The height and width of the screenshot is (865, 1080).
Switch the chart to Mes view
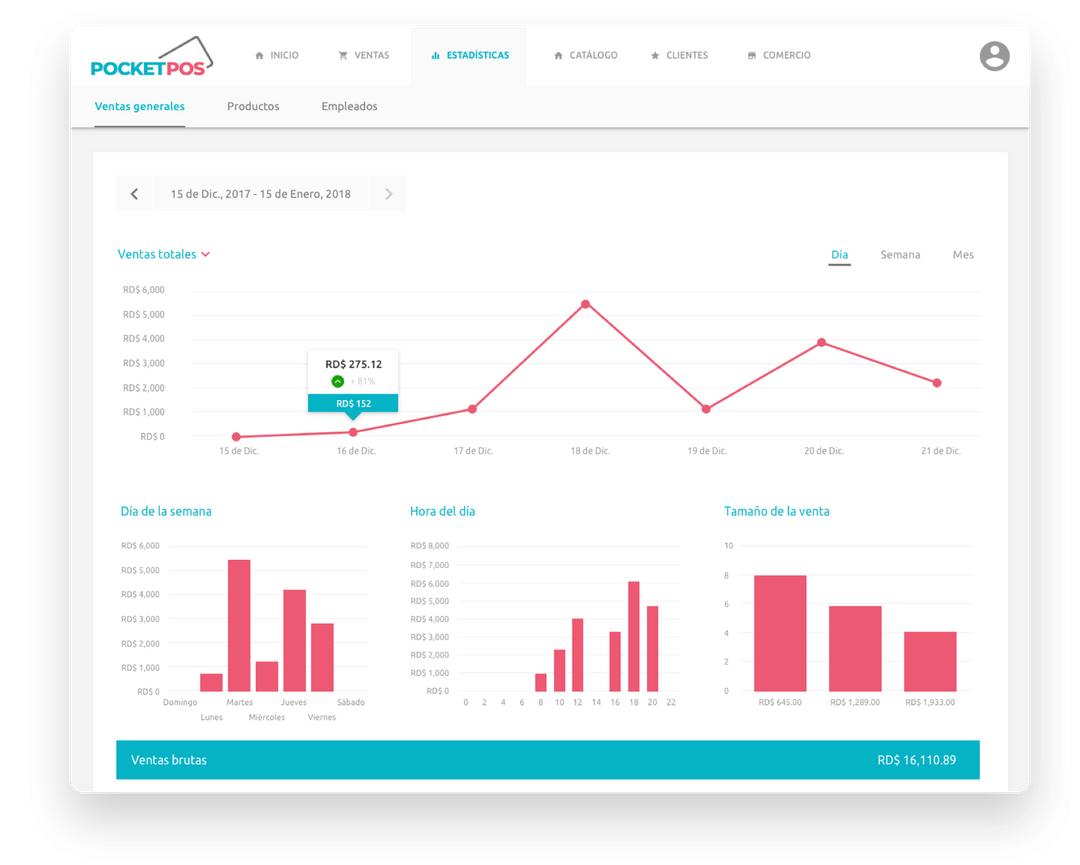click(x=962, y=254)
